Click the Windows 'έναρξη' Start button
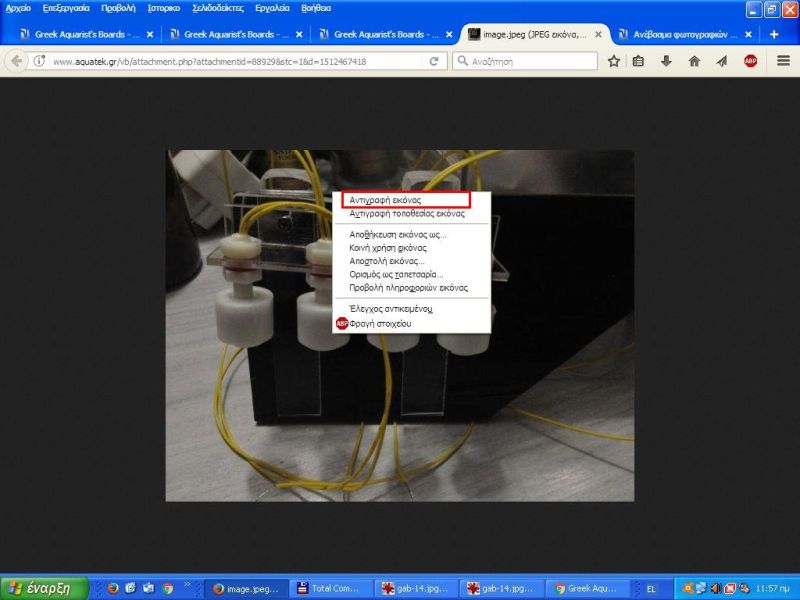The width and height of the screenshot is (800, 600). coord(45,588)
